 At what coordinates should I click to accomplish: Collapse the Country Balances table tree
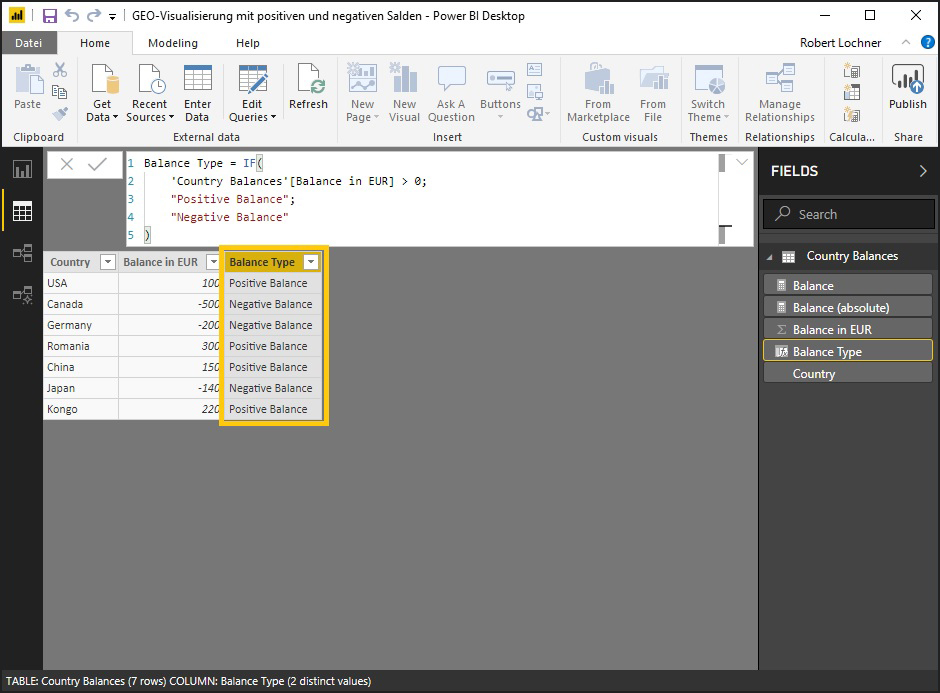[770, 257]
